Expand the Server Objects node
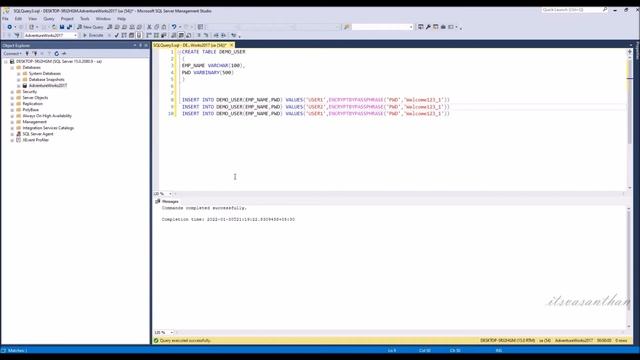The width and height of the screenshot is (640, 360). [12, 98]
